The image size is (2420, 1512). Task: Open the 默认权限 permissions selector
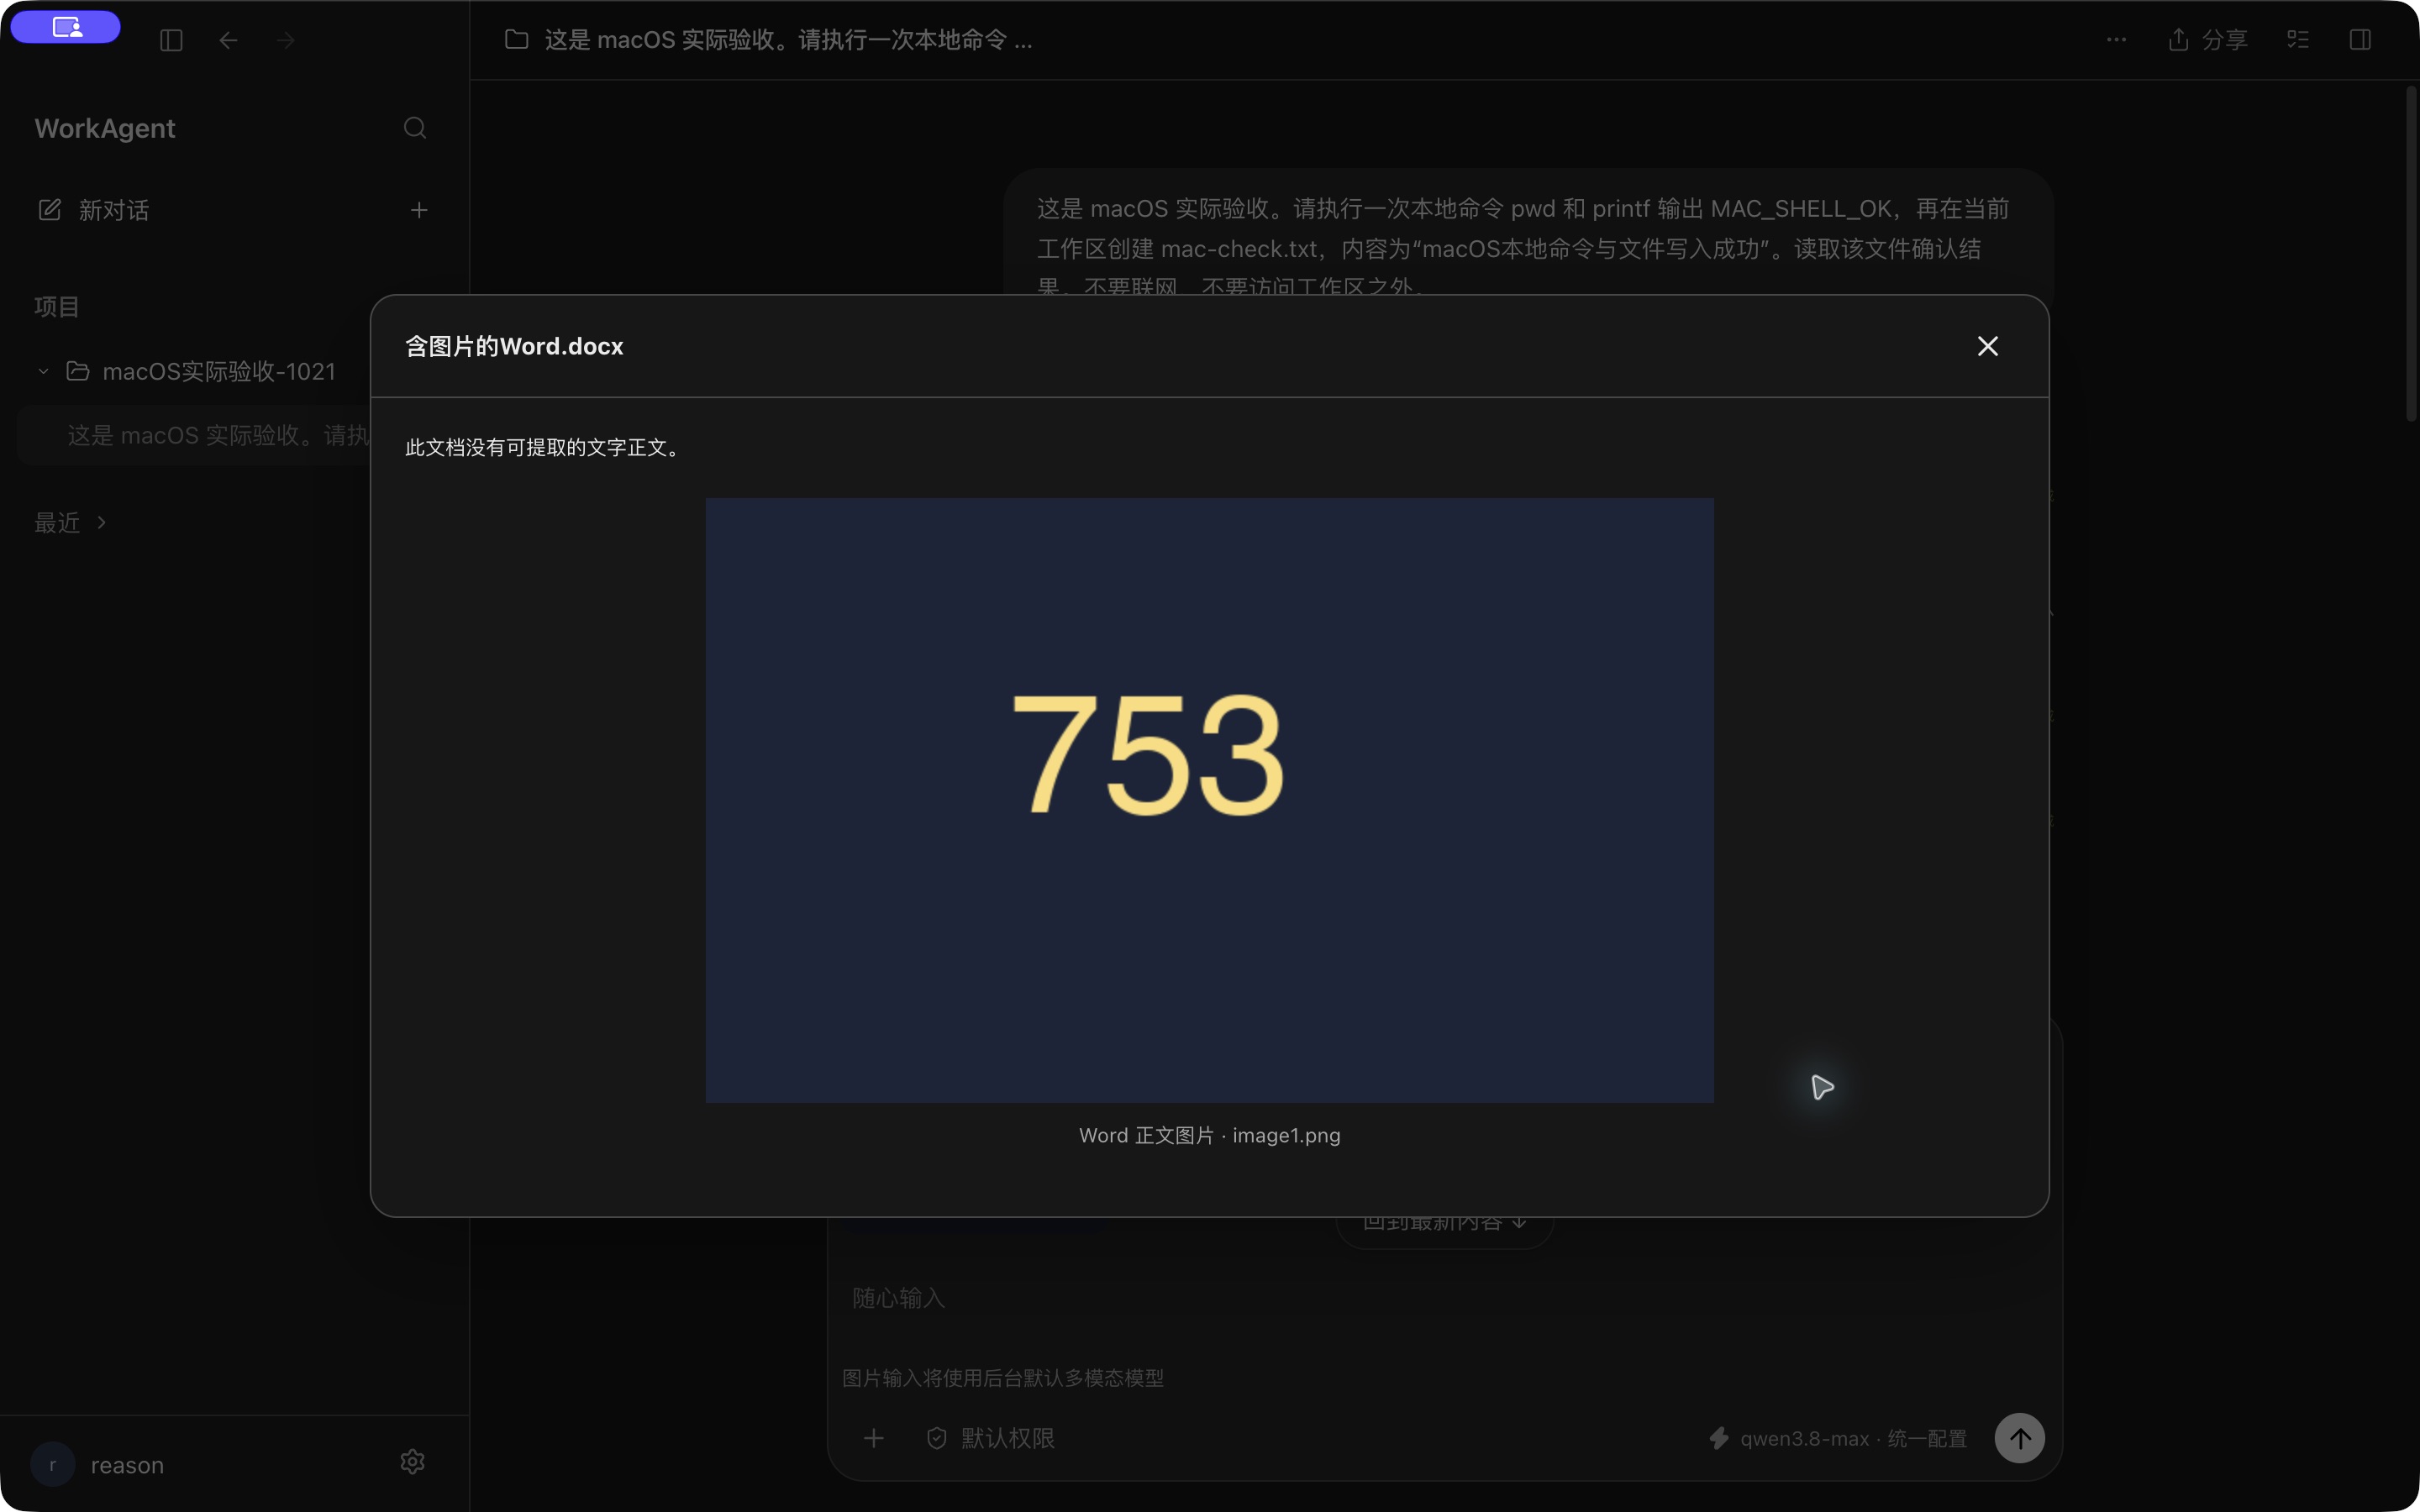[x=991, y=1438]
